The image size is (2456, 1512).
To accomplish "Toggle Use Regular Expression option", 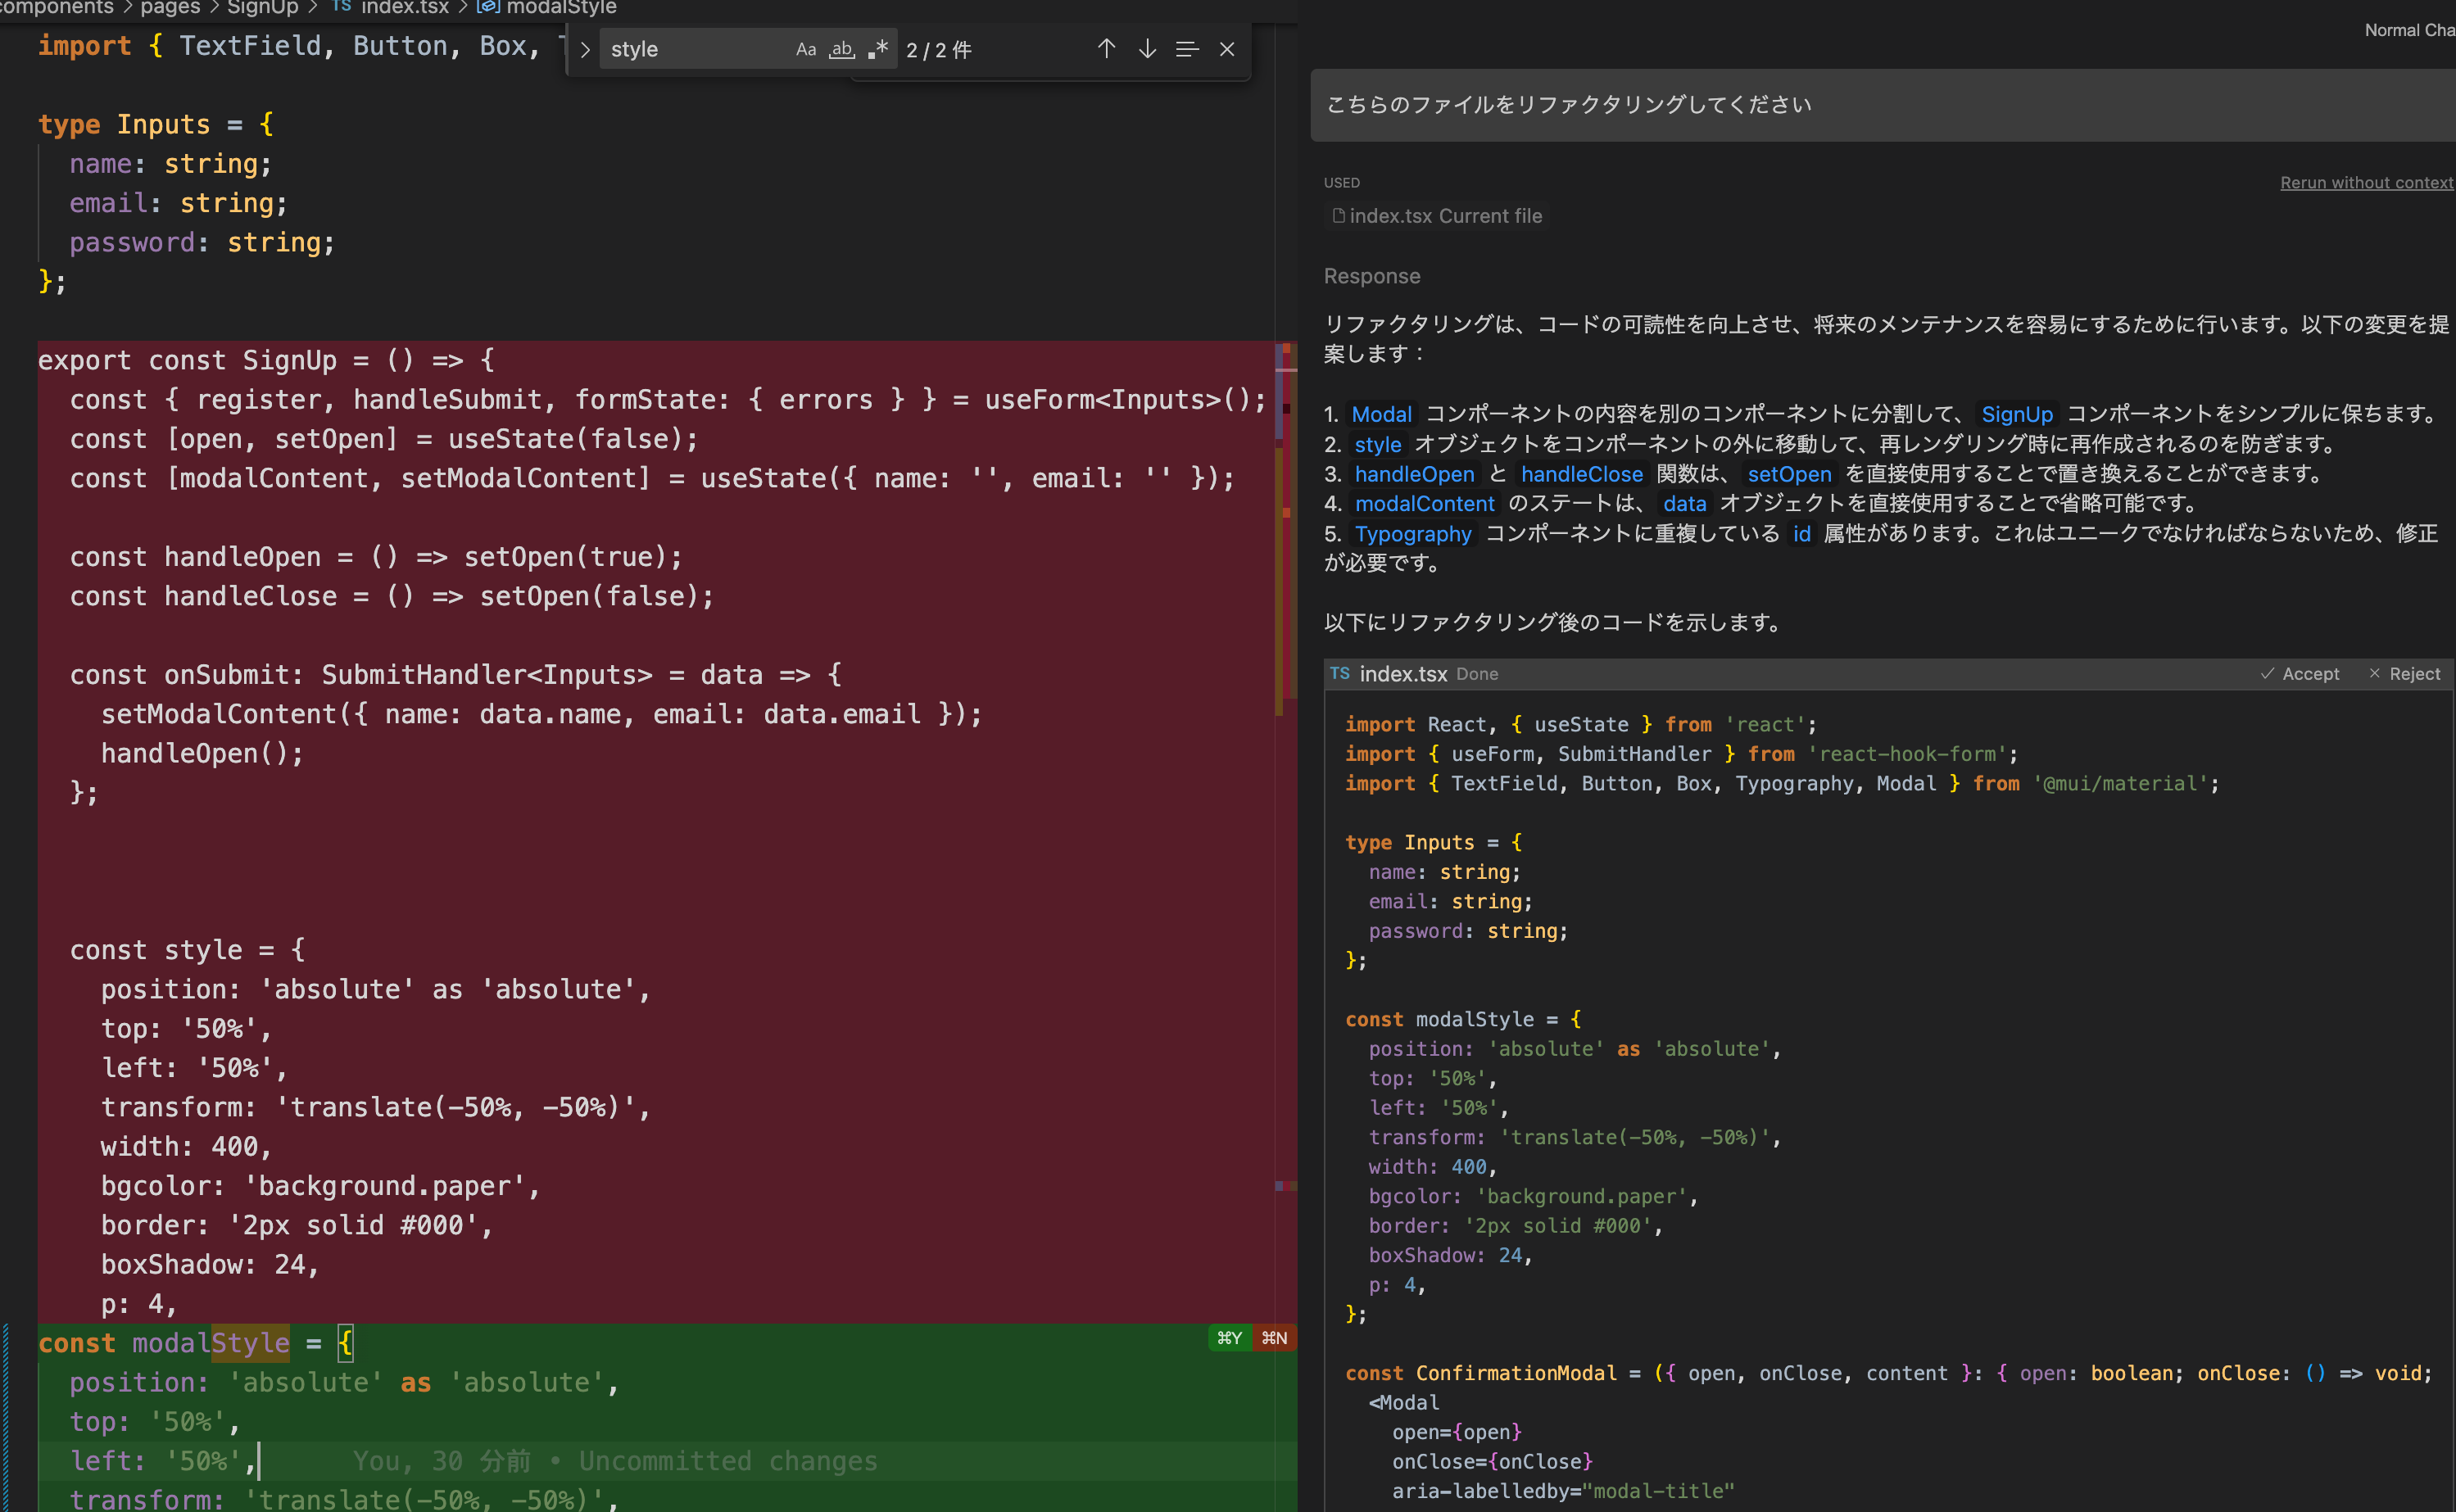I will pos(878,49).
